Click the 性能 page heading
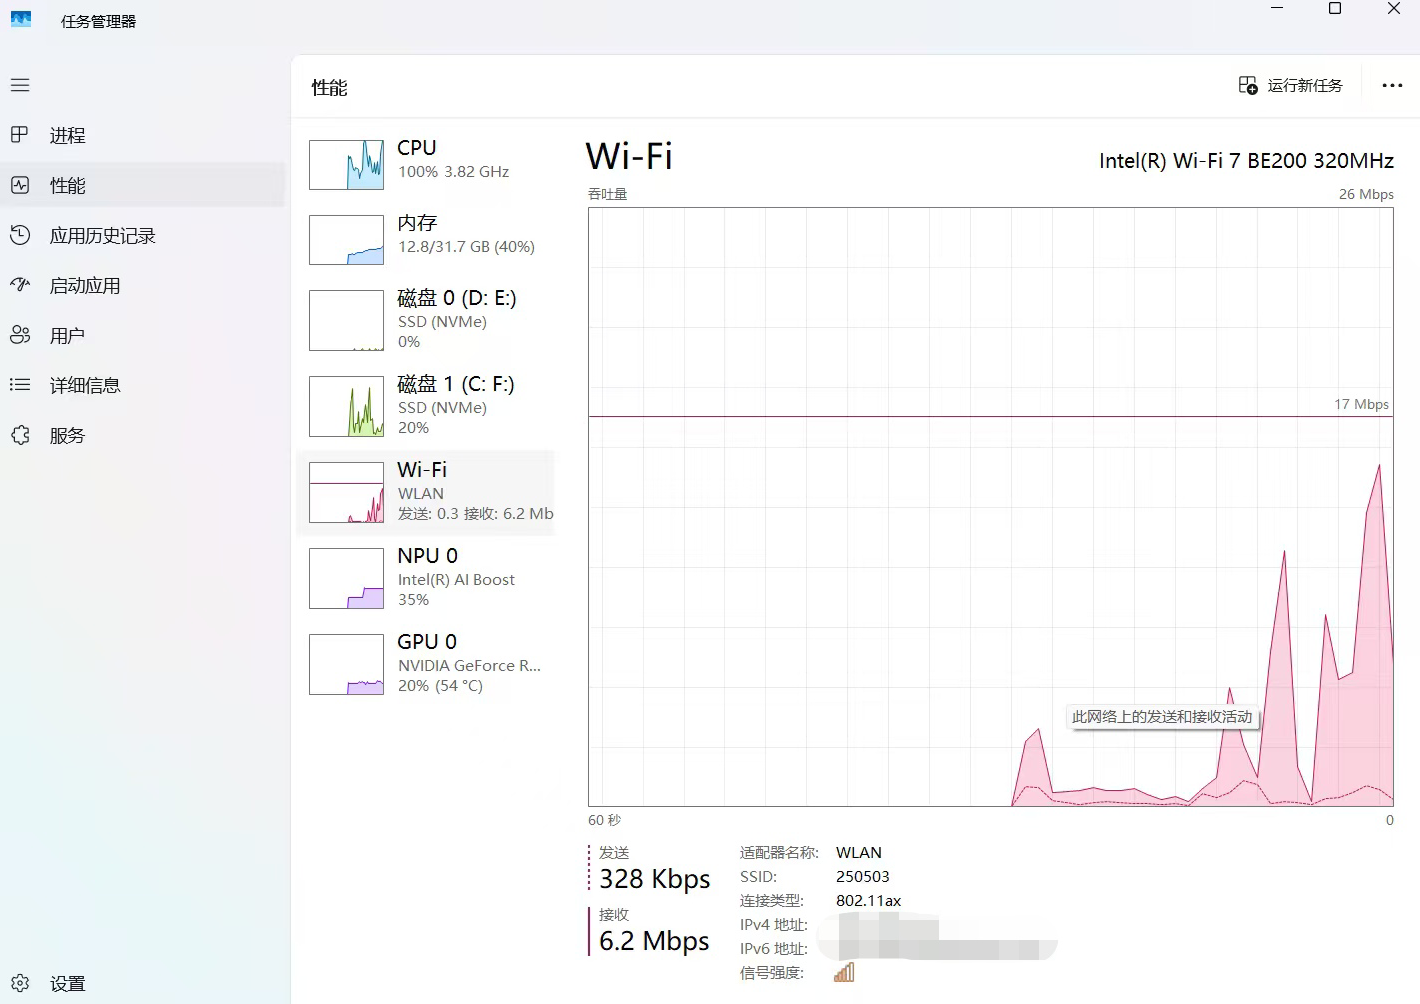 coord(329,88)
